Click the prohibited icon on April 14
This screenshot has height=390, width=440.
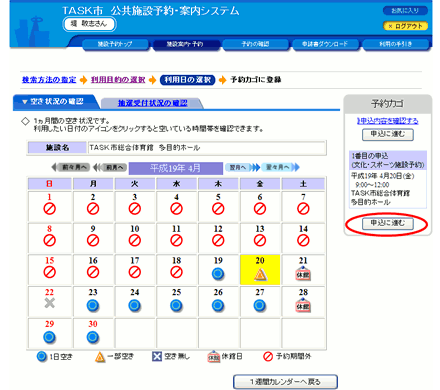pos(303,240)
